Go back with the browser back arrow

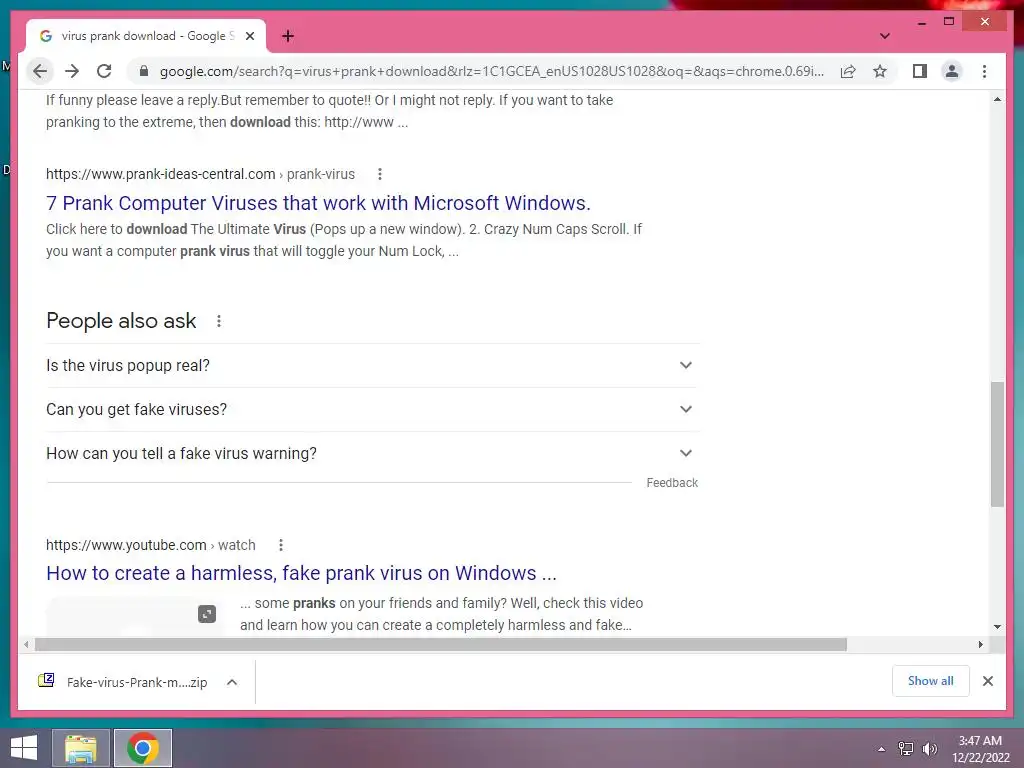click(40, 71)
